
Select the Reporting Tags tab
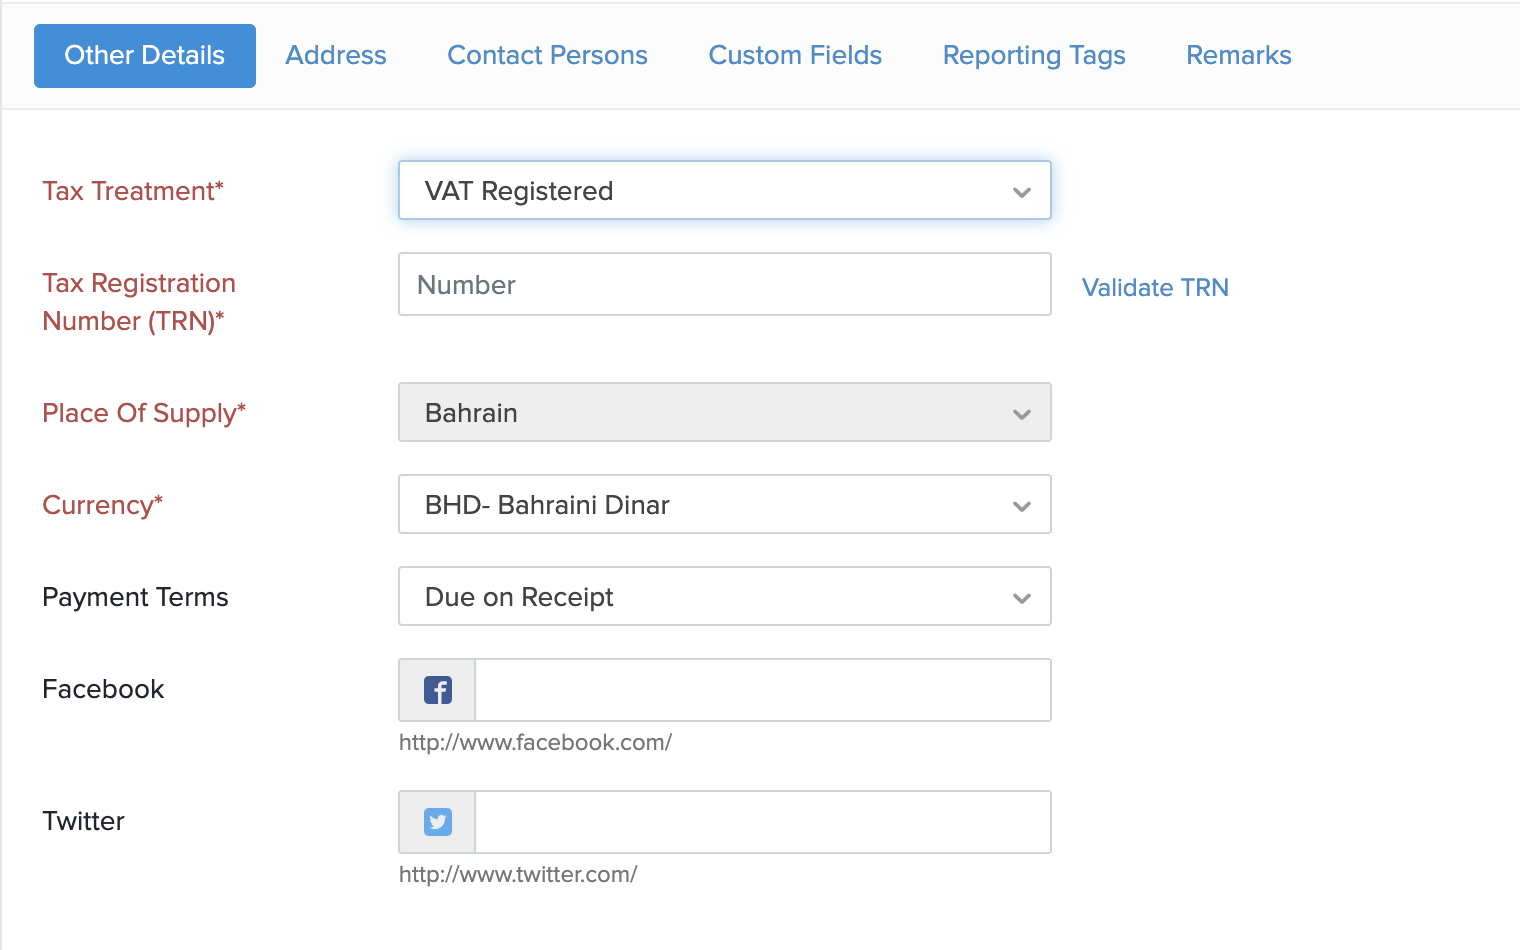pyautogui.click(x=1034, y=55)
